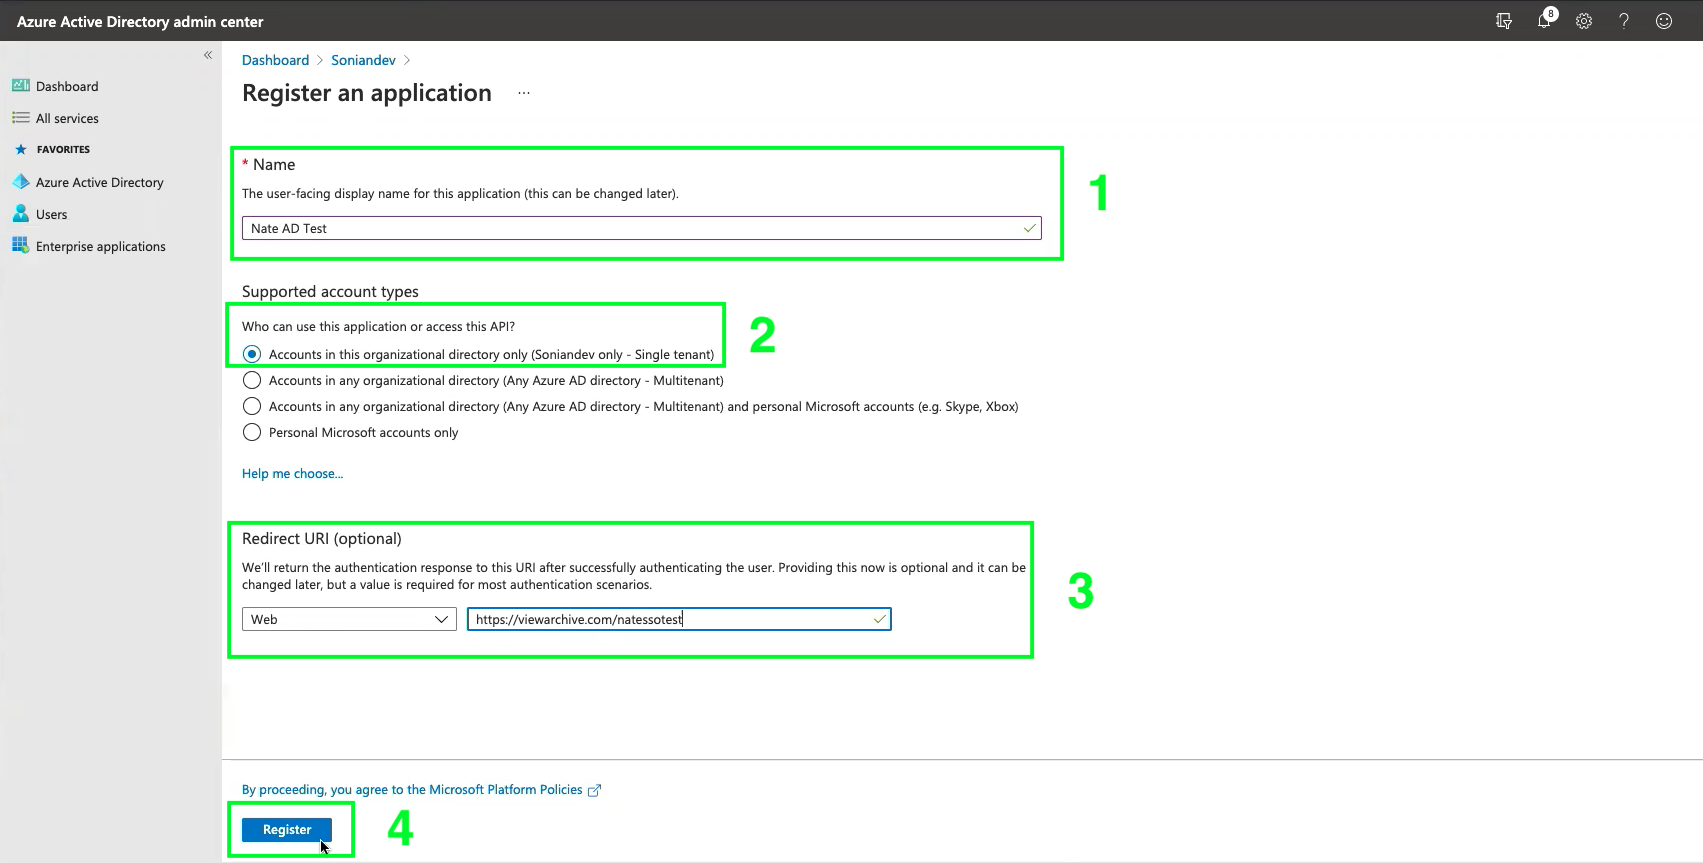The height and width of the screenshot is (863, 1703).
Task: Open Azure Active Directory in the sidebar
Action: tap(100, 182)
